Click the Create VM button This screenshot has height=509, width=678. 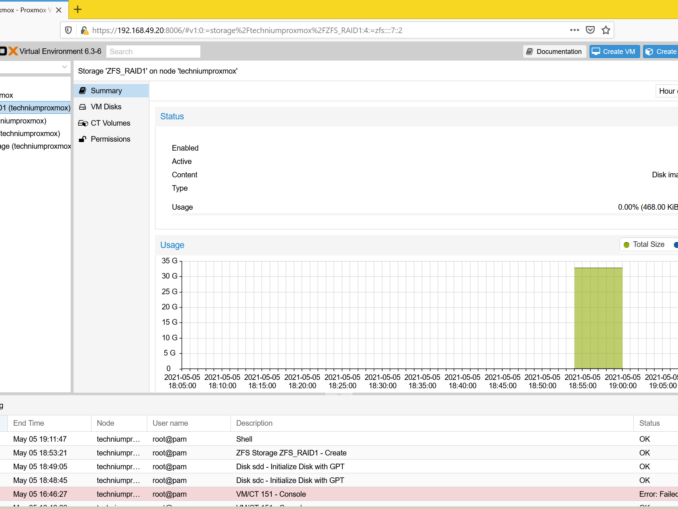tap(614, 51)
